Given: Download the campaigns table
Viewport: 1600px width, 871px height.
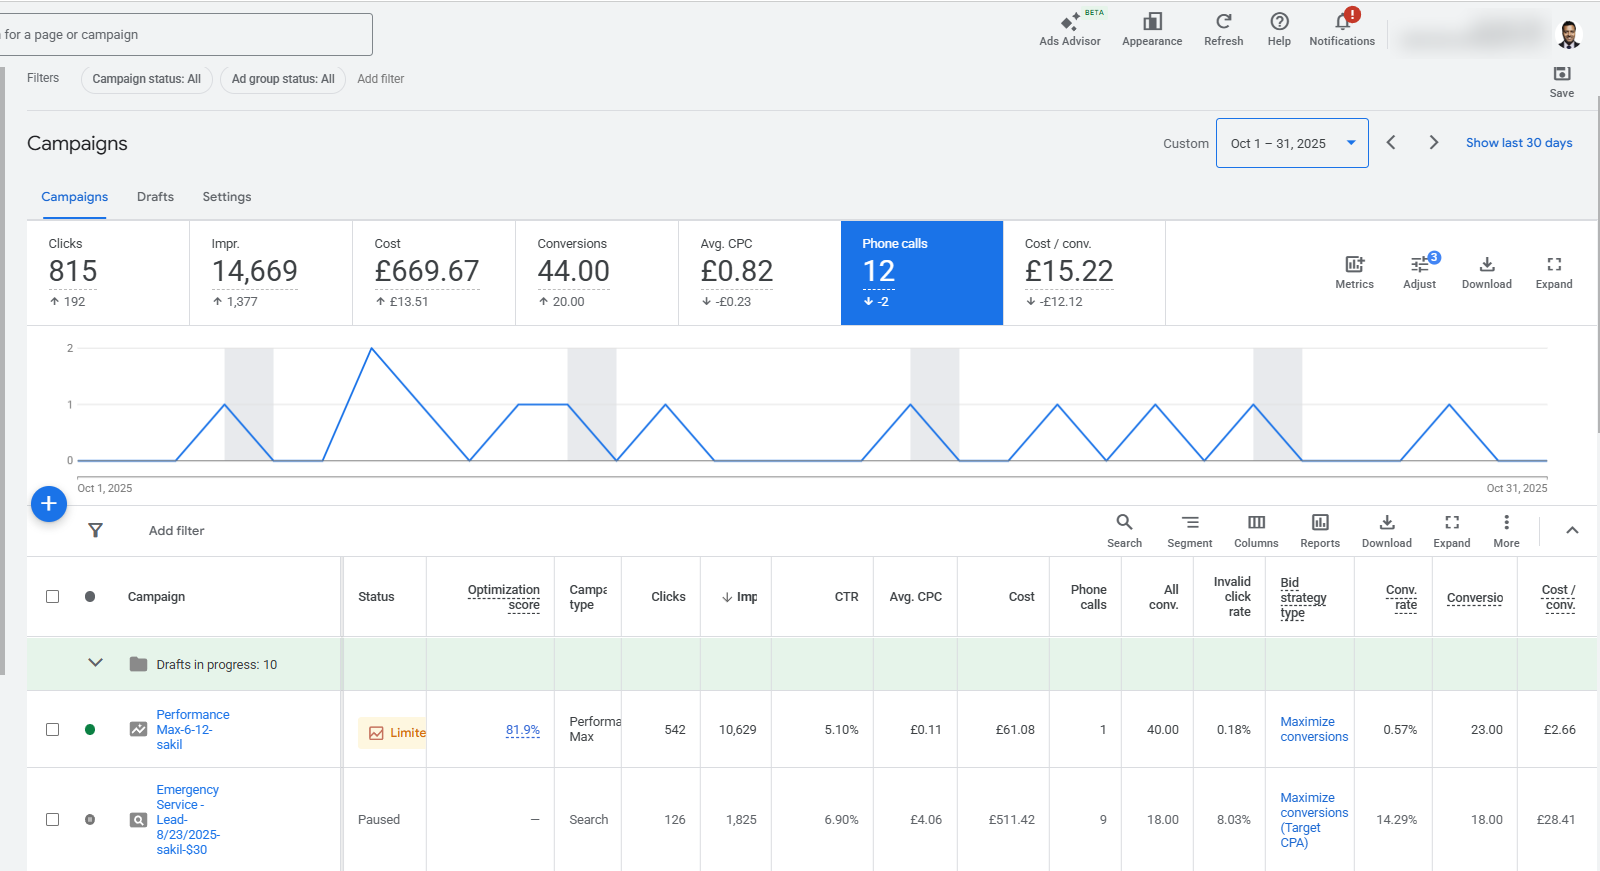Looking at the screenshot, I should pyautogui.click(x=1386, y=530).
